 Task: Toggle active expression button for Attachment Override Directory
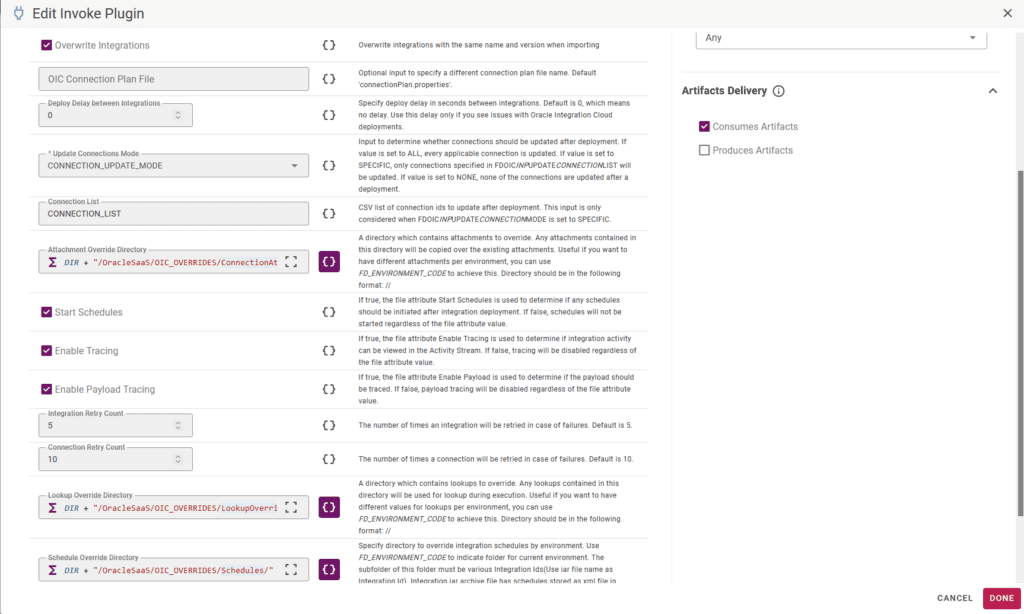[x=329, y=262]
